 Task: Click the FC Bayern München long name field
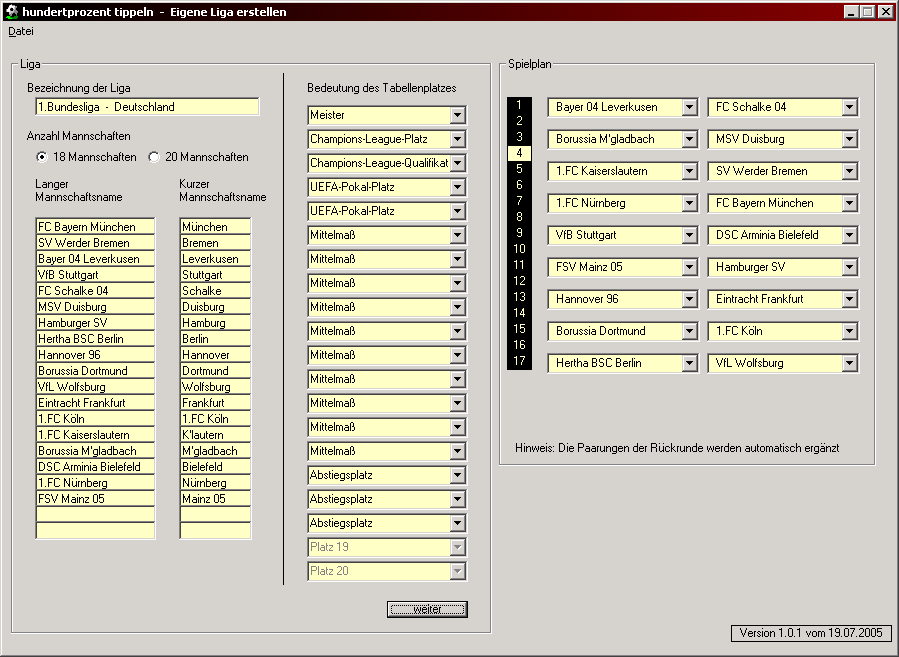click(x=95, y=227)
